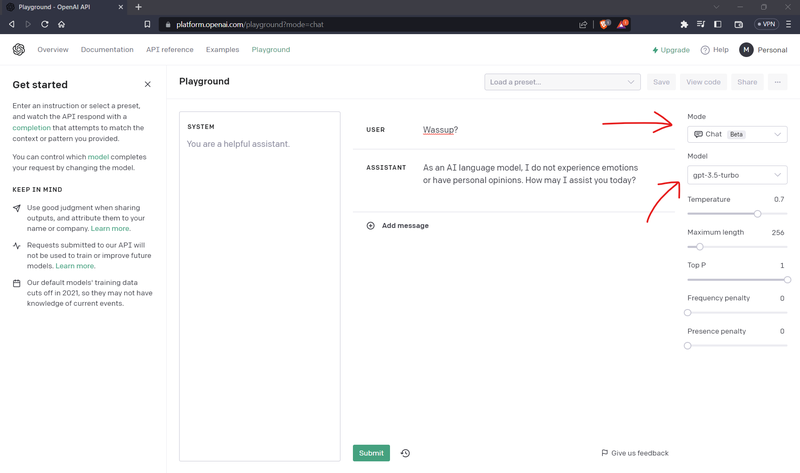The width and height of the screenshot is (800, 473).
Task: Click the user message 'Wassup?'
Action: 440,130
